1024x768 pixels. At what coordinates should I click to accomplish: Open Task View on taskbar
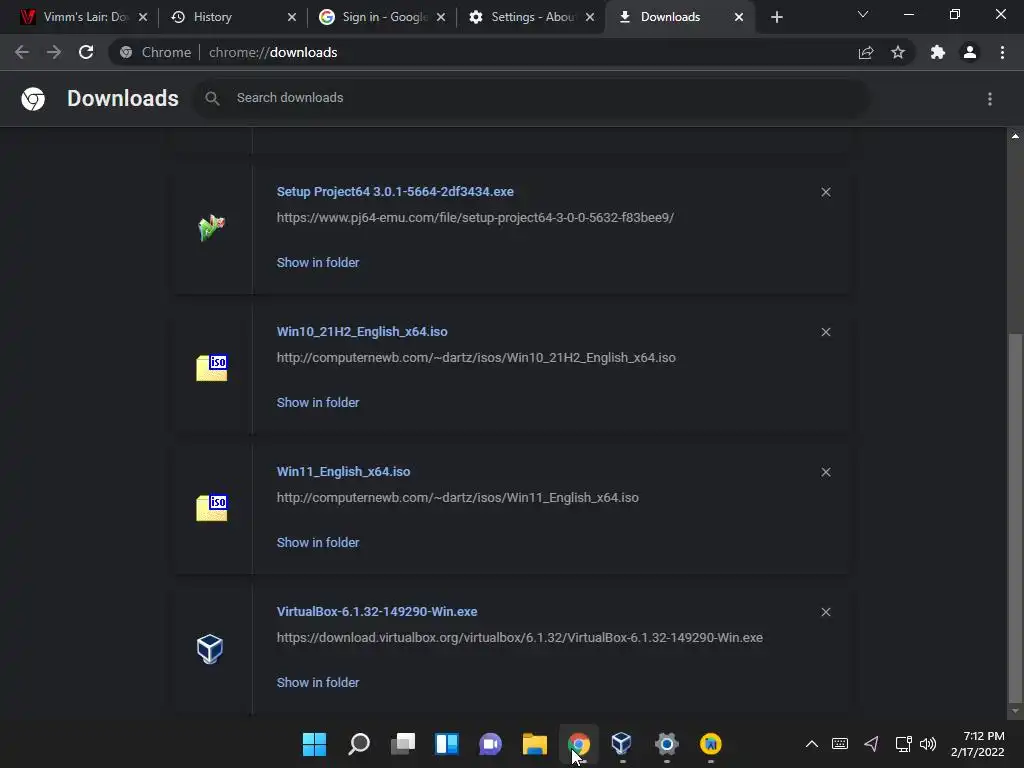click(403, 744)
